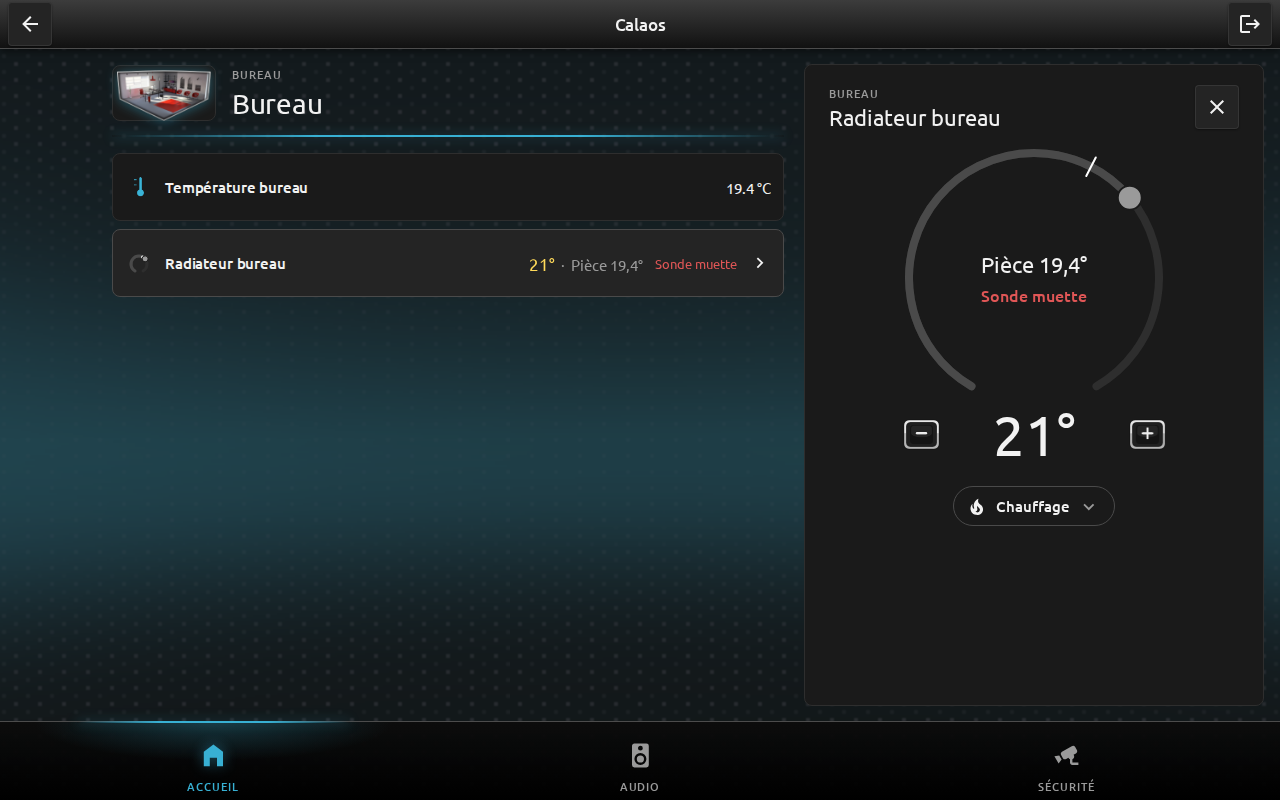Decrease setpoint with the minus button
This screenshot has width=1280, height=800.
pyautogui.click(x=921, y=434)
